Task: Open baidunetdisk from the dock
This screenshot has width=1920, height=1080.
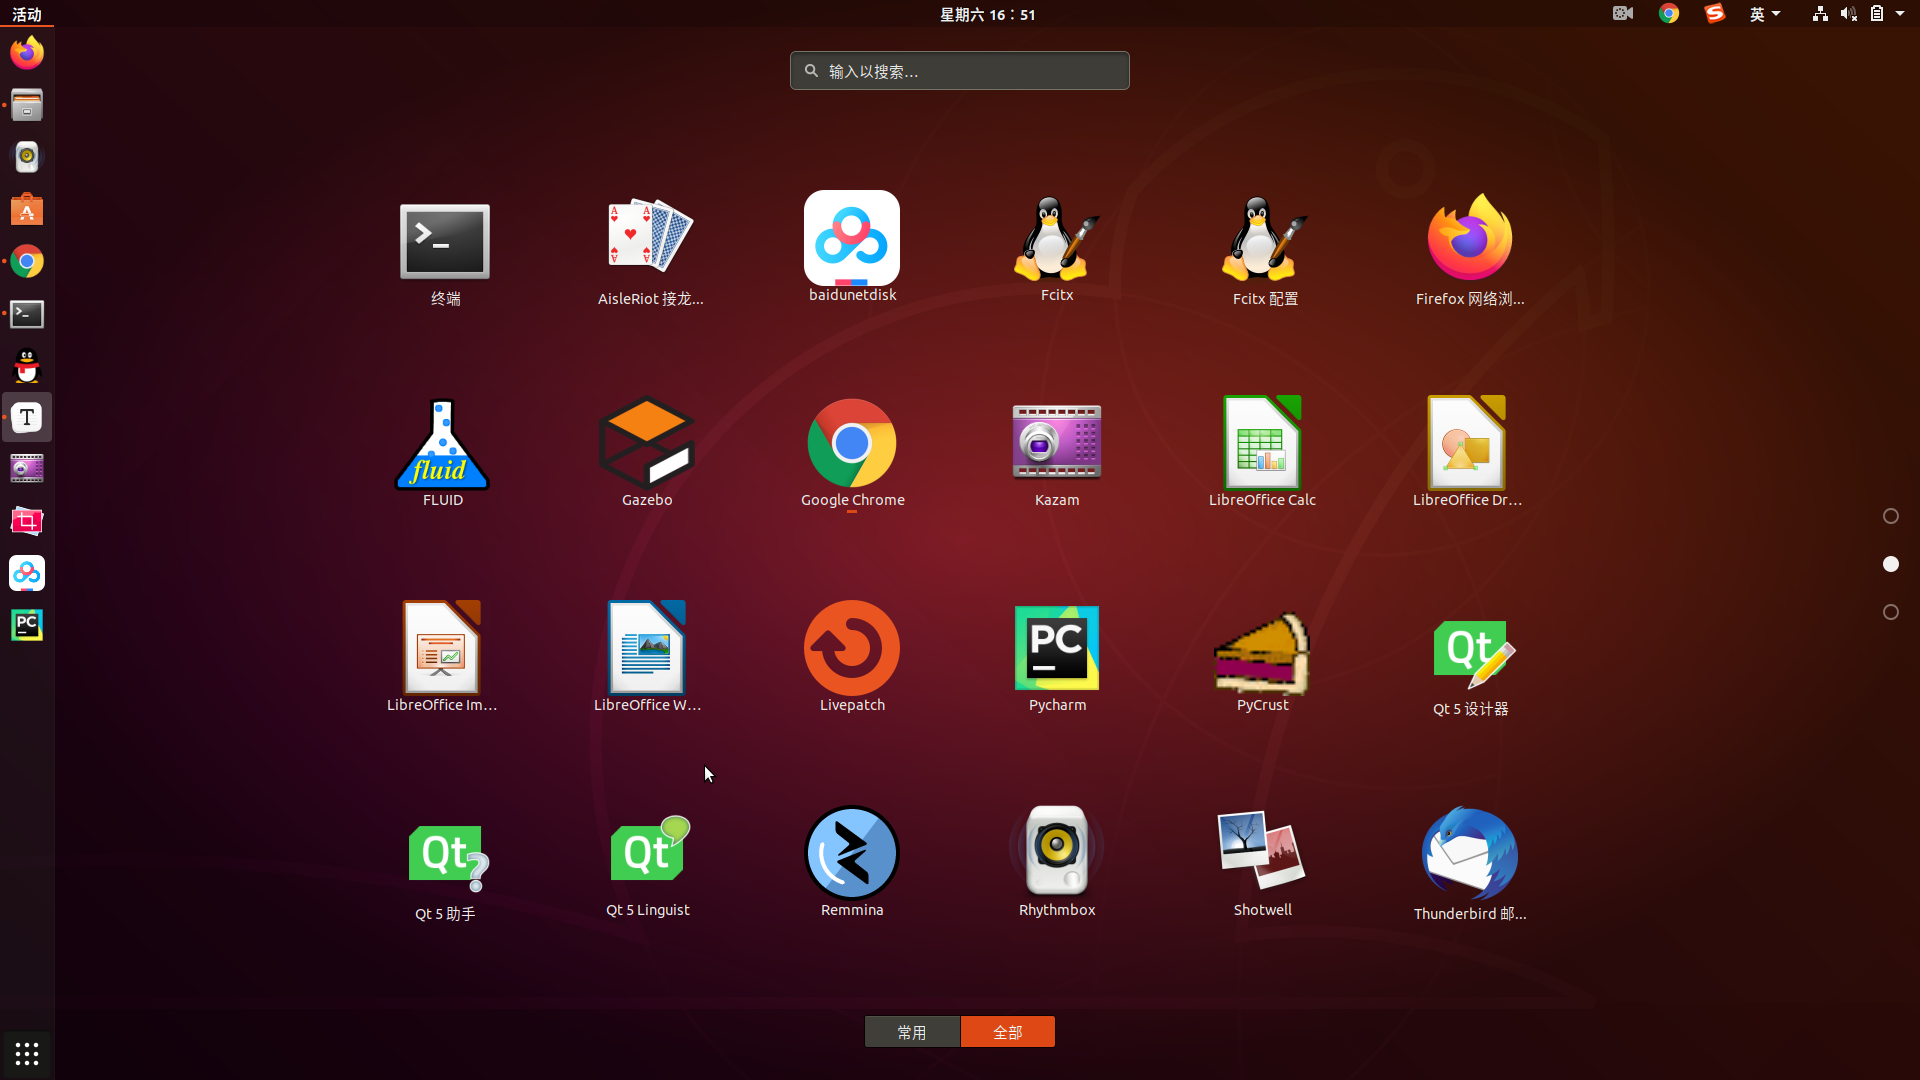Action: (x=27, y=573)
